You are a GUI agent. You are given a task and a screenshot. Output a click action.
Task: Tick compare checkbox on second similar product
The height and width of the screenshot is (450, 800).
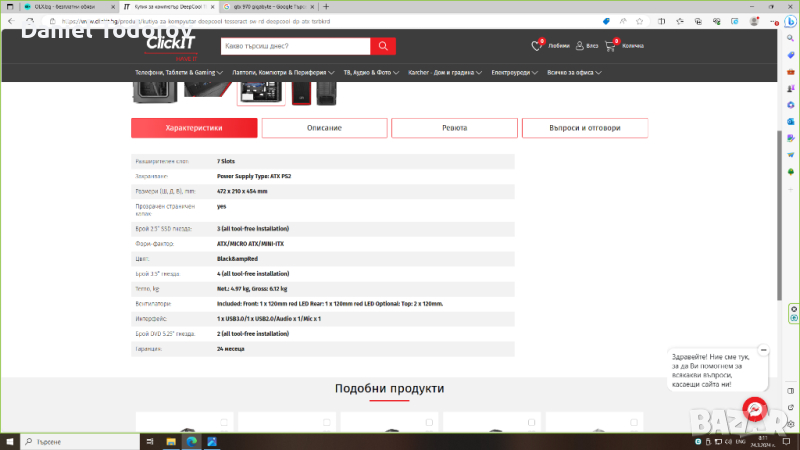click(x=326, y=422)
